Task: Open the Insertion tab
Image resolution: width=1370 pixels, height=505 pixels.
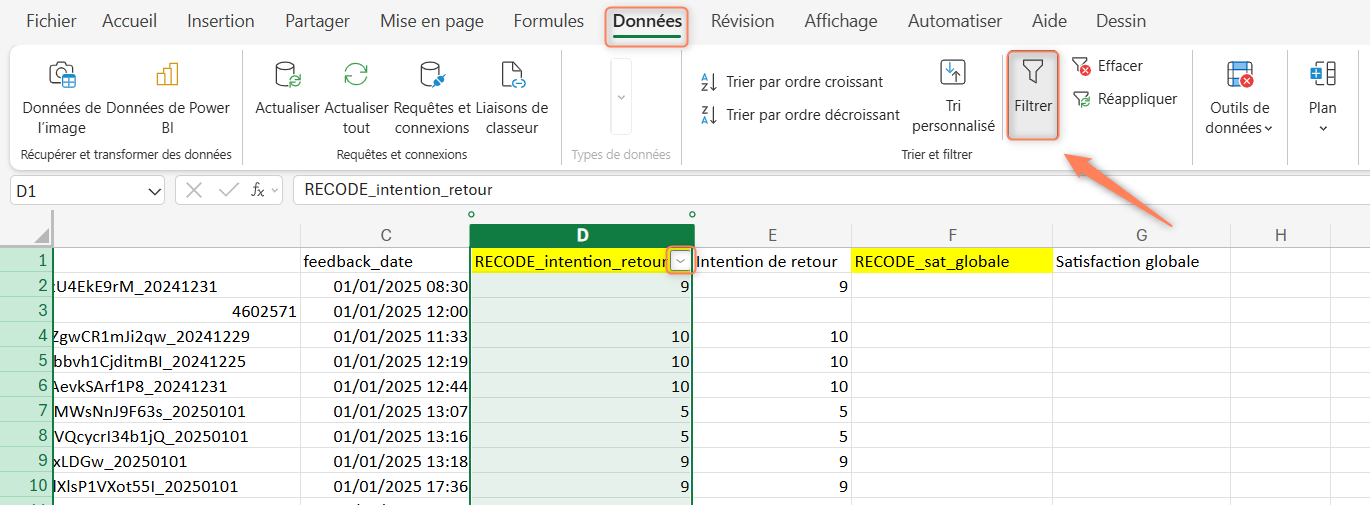Action: pyautogui.click(x=221, y=21)
